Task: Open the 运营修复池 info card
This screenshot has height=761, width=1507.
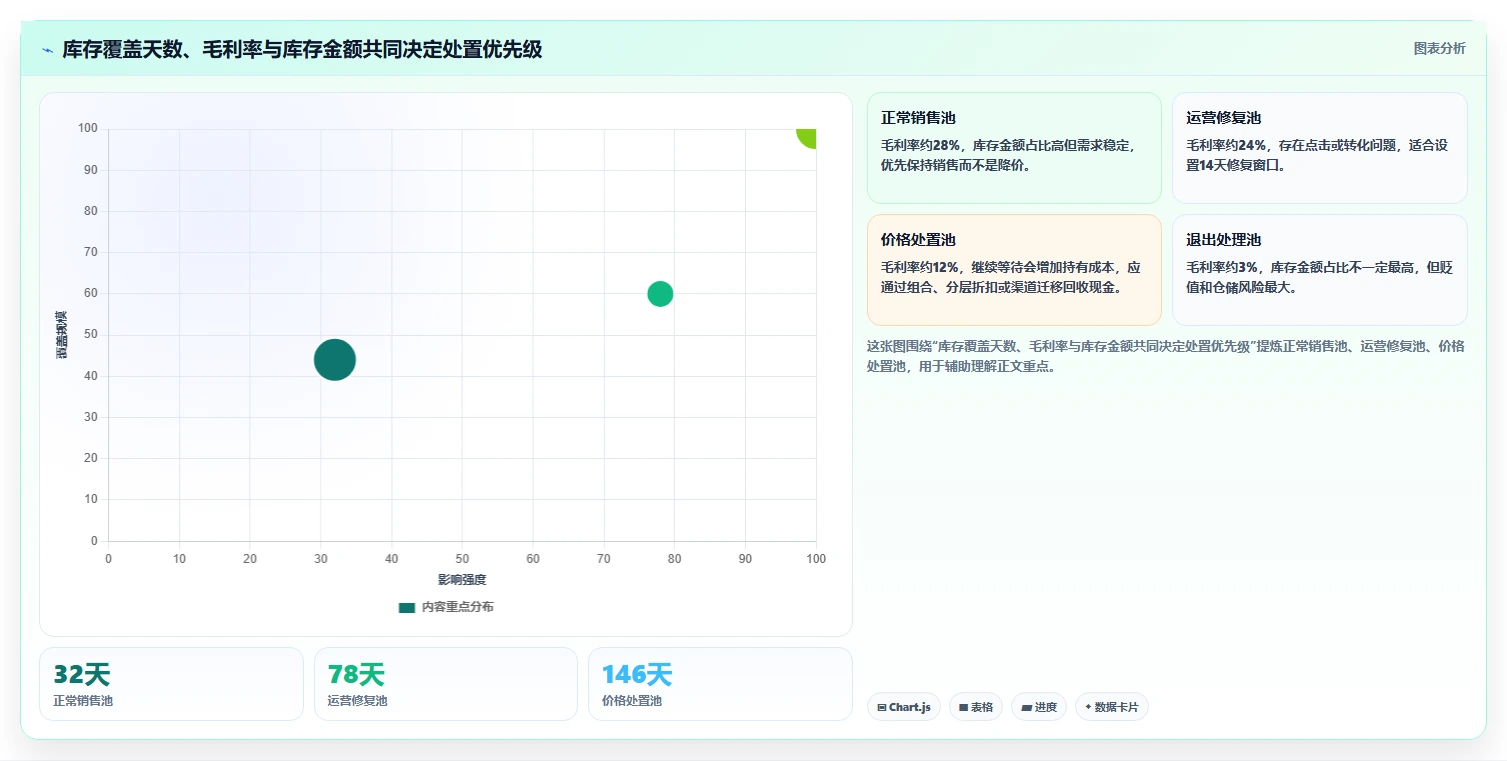Action: click(1319, 148)
